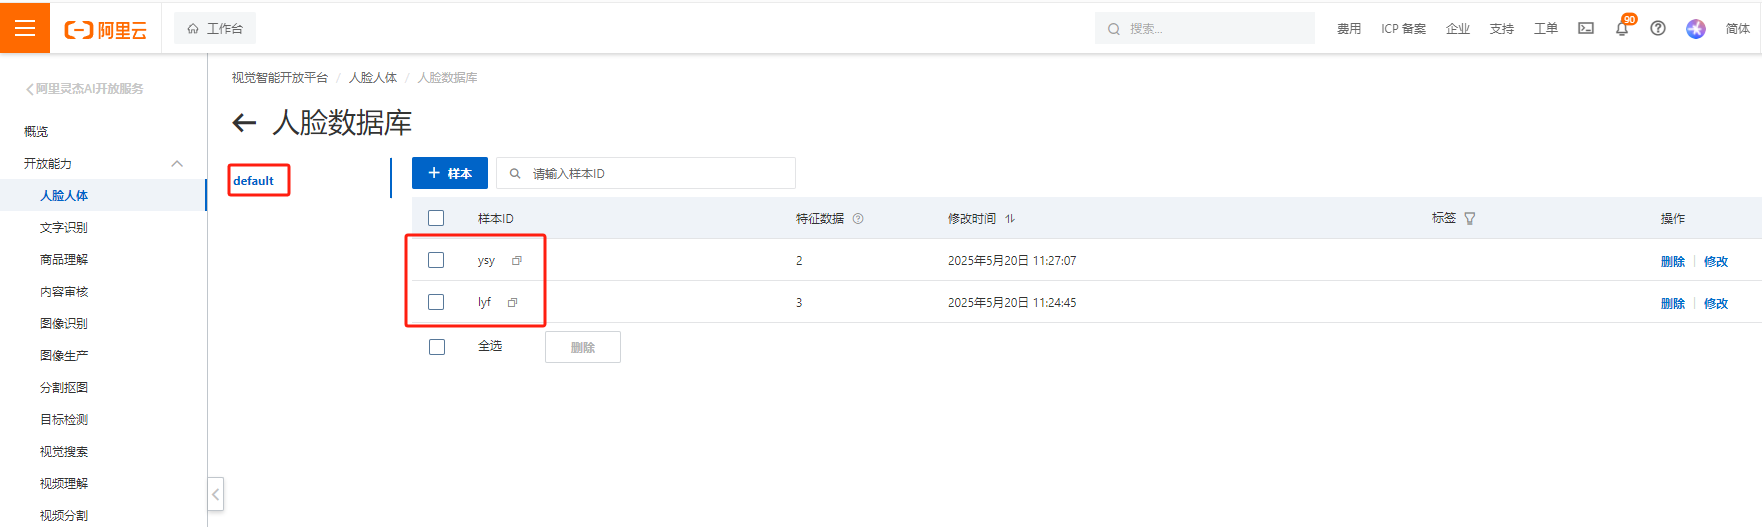1762x527 pixels.
Task: Switch language via 简体
Action: point(1738,29)
